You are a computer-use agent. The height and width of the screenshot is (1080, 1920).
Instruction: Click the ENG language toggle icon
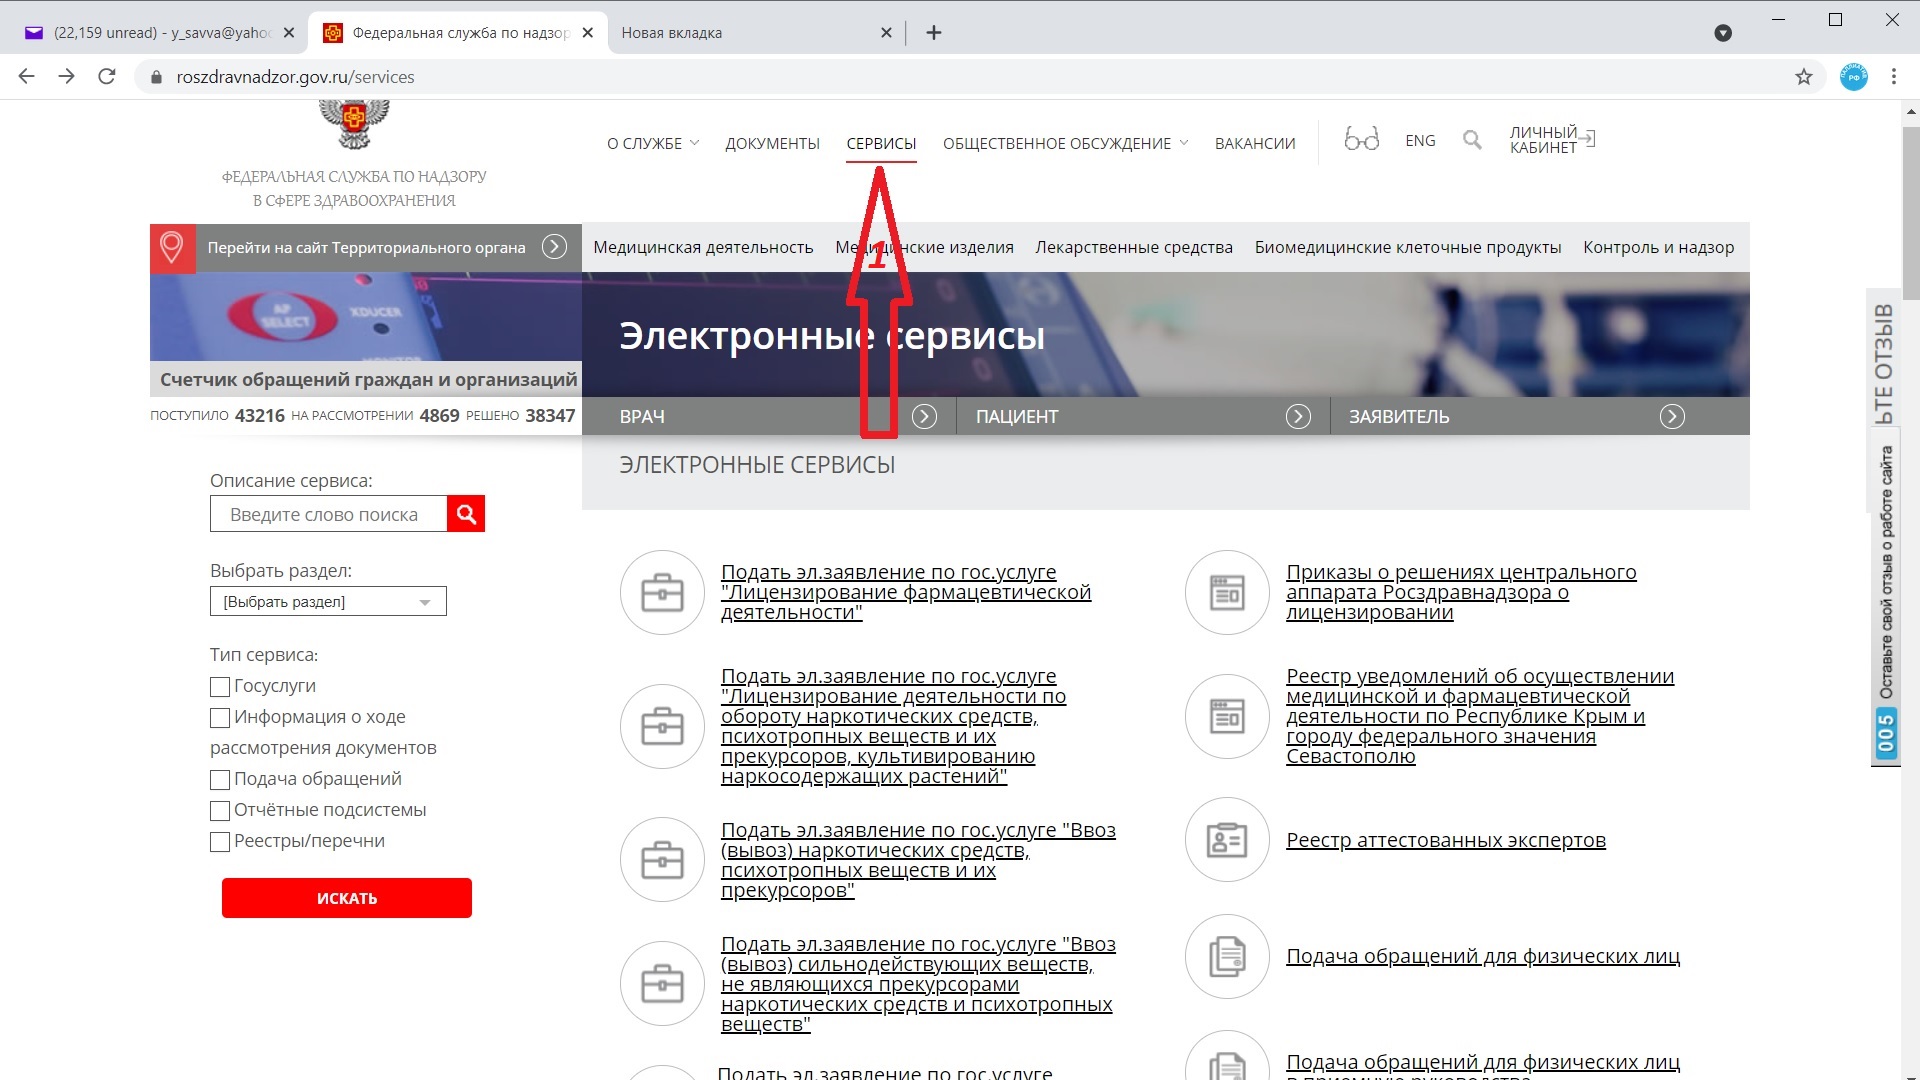[1420, 142]
